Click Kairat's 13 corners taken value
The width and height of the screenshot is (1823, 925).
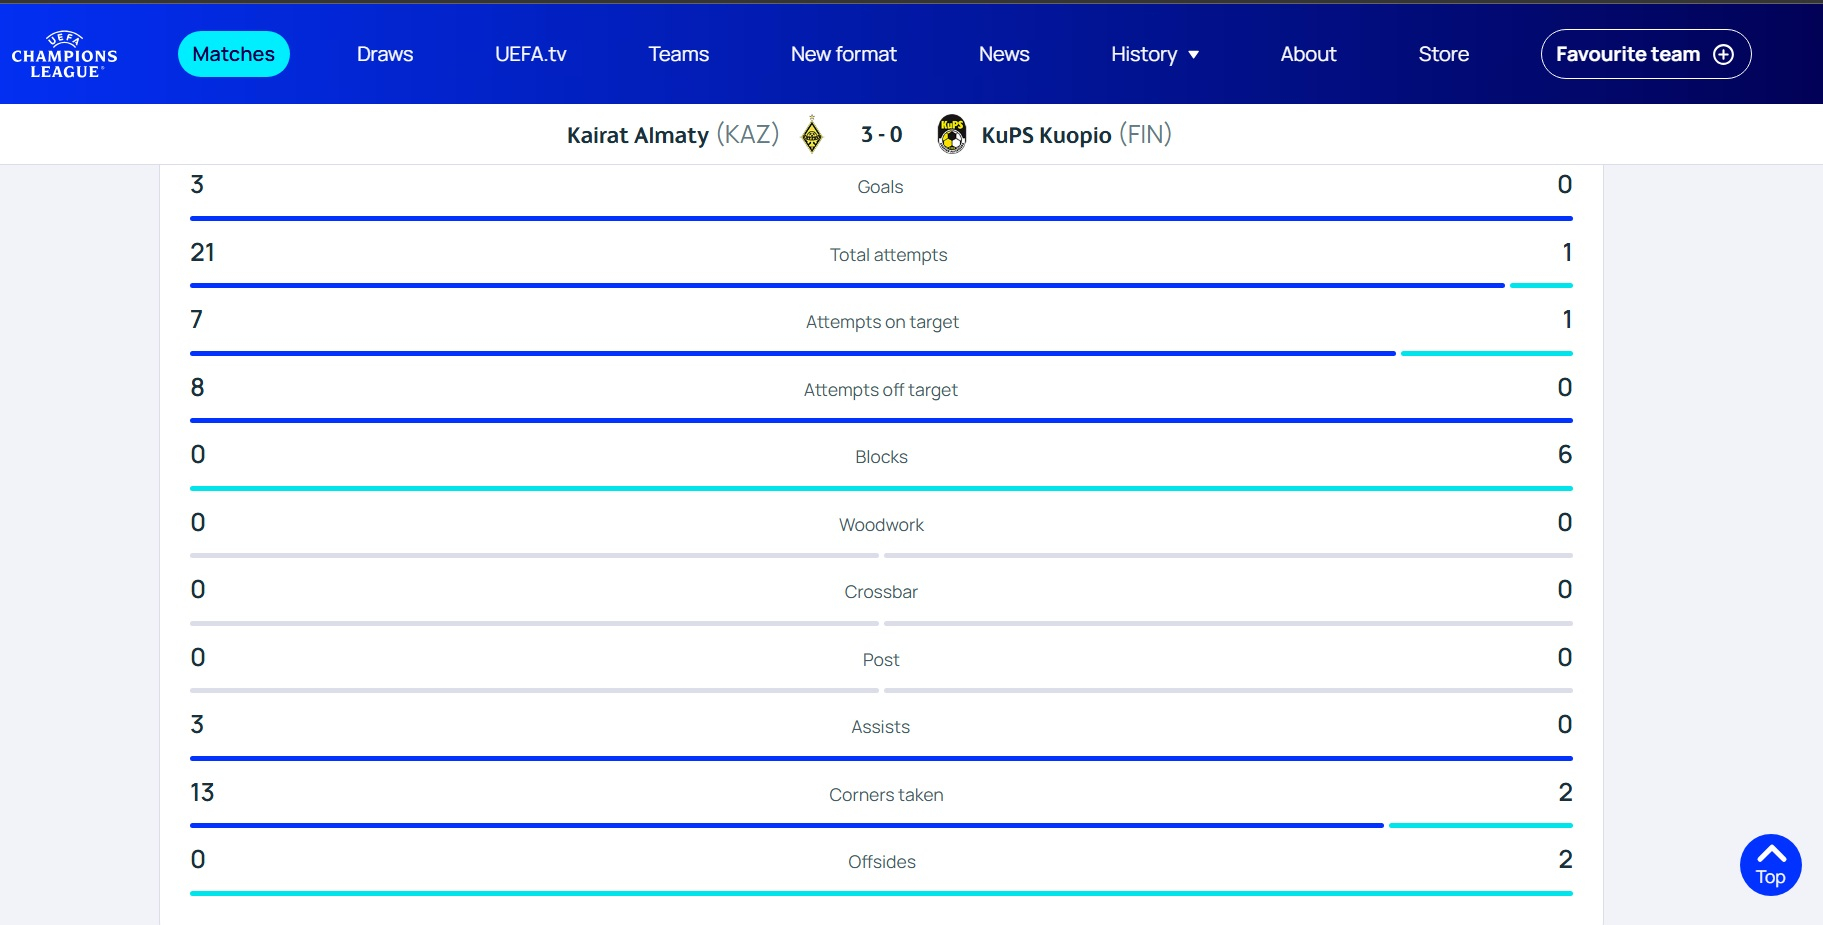tap(202, 793)
